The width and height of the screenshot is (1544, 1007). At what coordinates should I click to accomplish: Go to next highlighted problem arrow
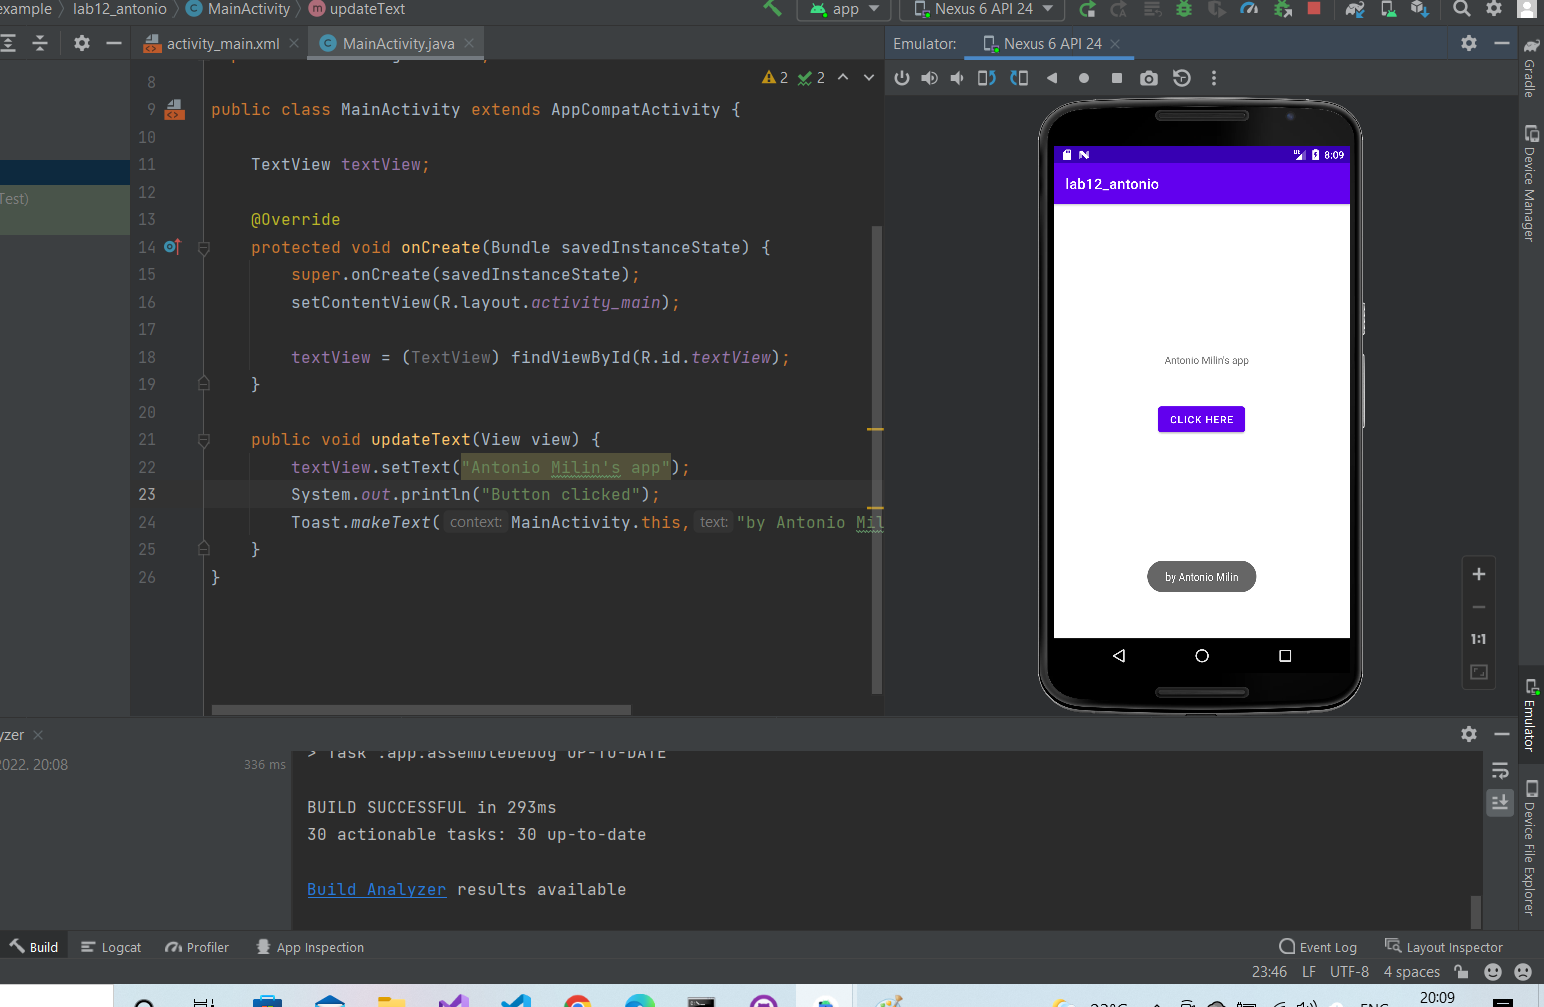(869, 78)
